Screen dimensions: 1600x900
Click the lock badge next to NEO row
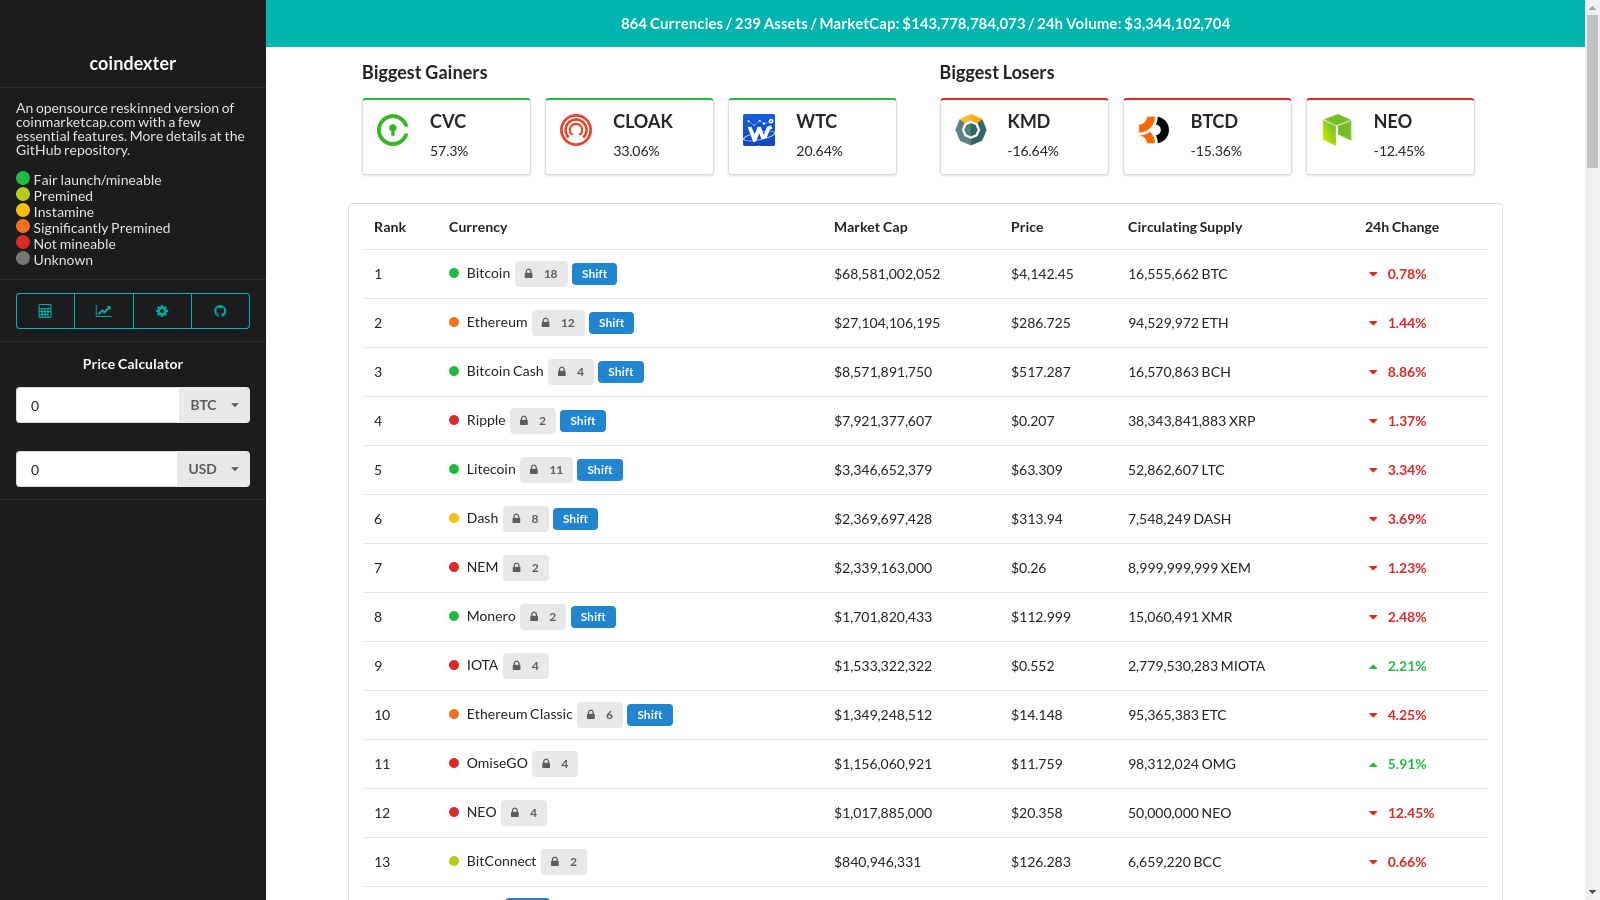(x=524, y=813)
